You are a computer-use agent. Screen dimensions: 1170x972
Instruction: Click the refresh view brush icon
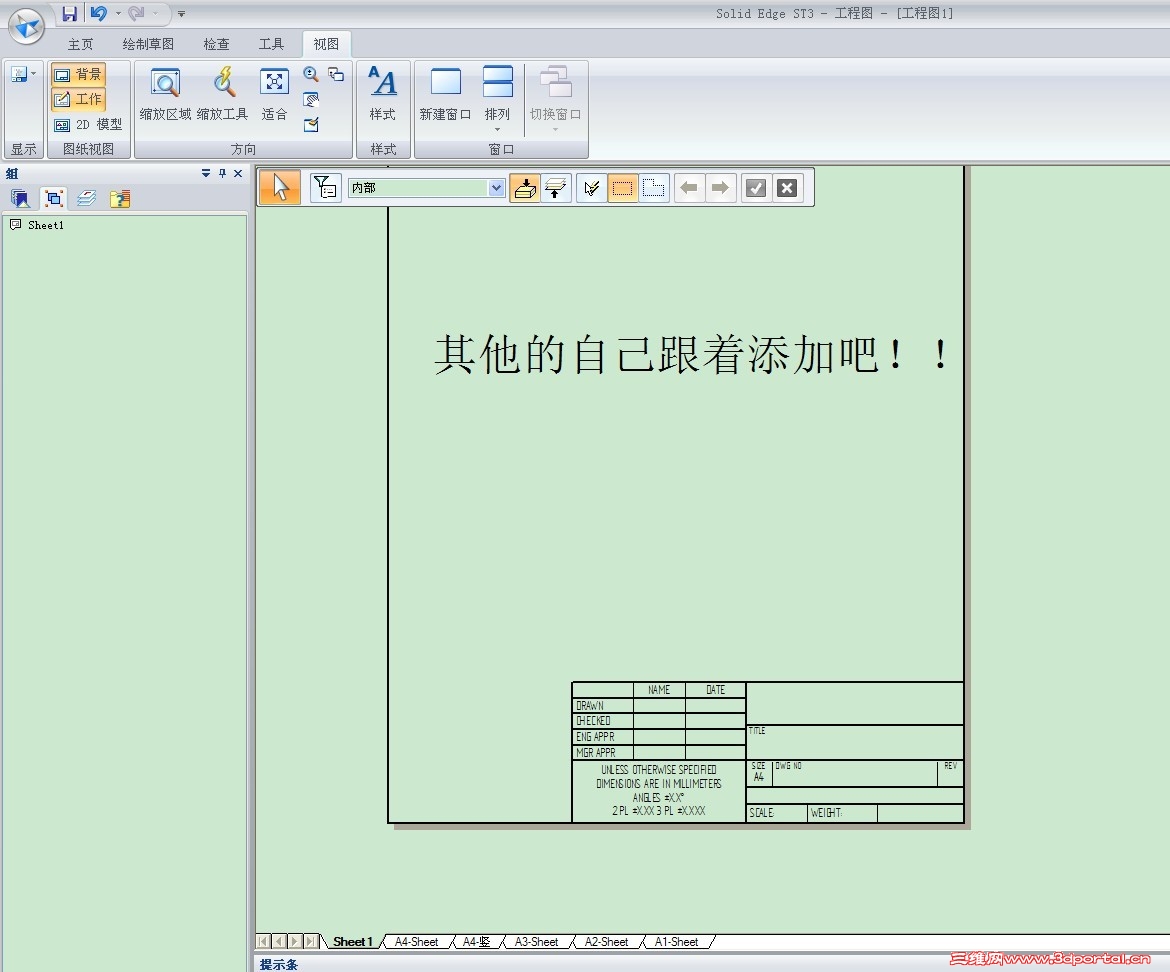[x=311, y=125]
